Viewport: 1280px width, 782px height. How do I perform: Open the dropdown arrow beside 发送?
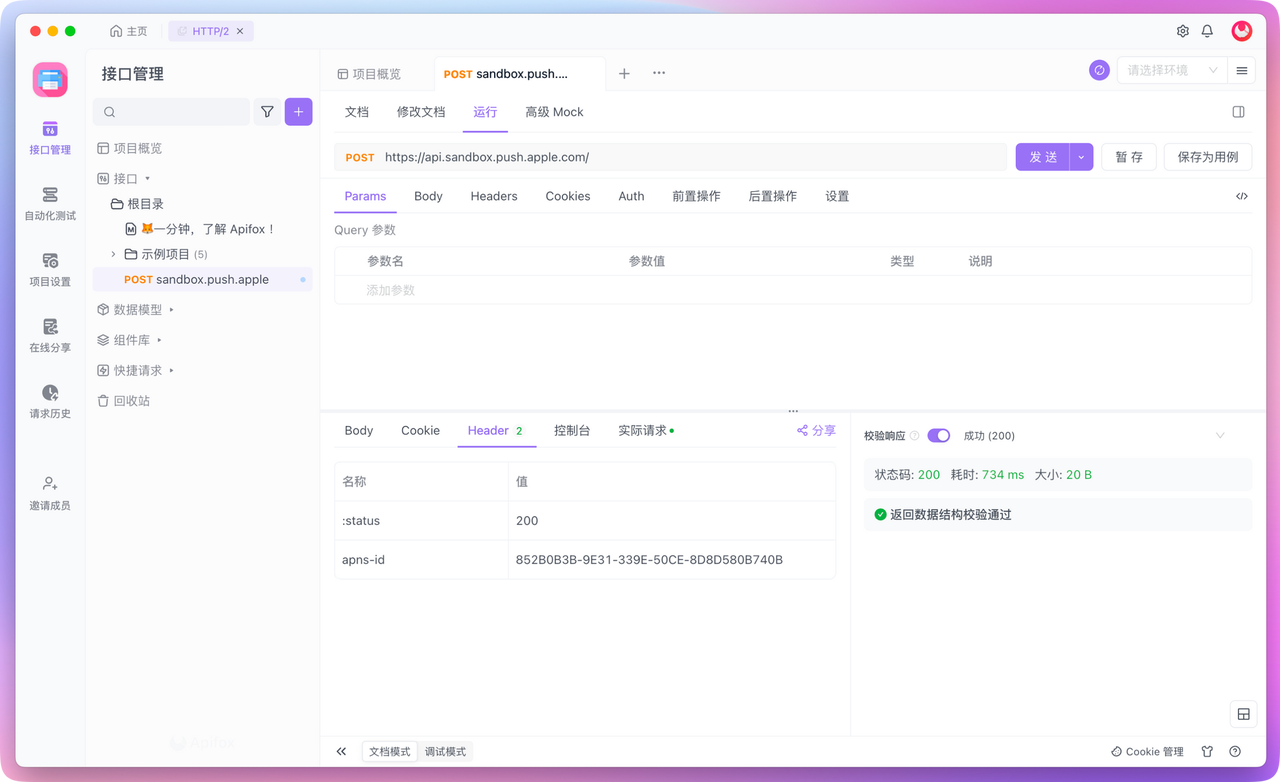(x=1081, y=157)
